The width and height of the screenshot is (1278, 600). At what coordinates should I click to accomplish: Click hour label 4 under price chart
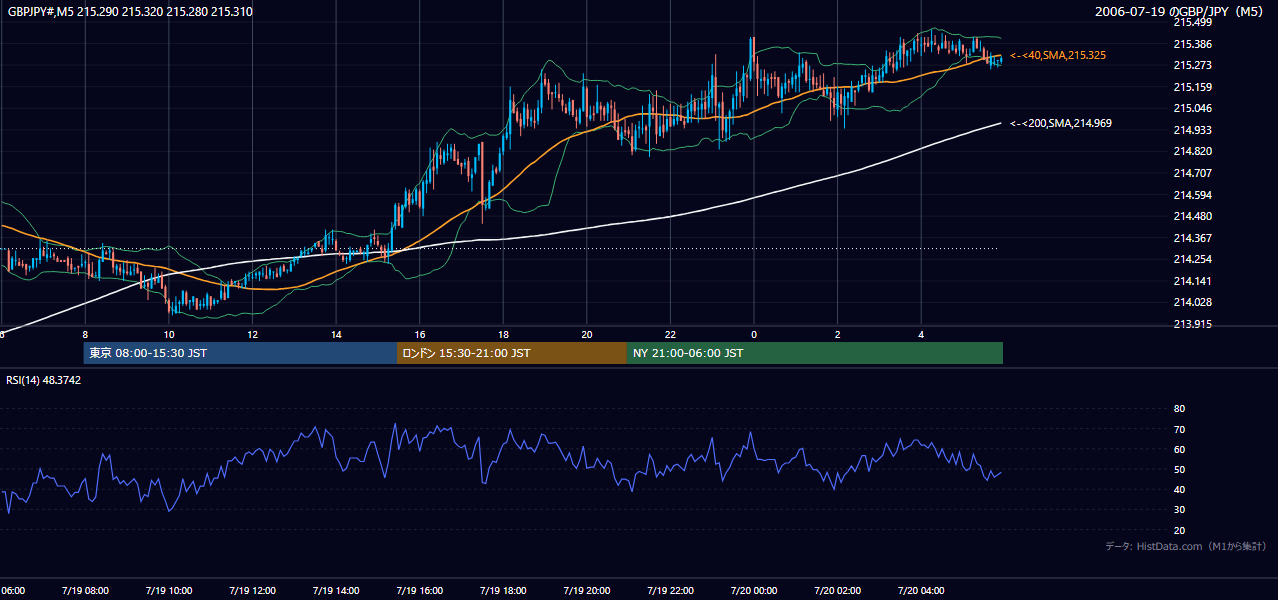tap(921, 334)
